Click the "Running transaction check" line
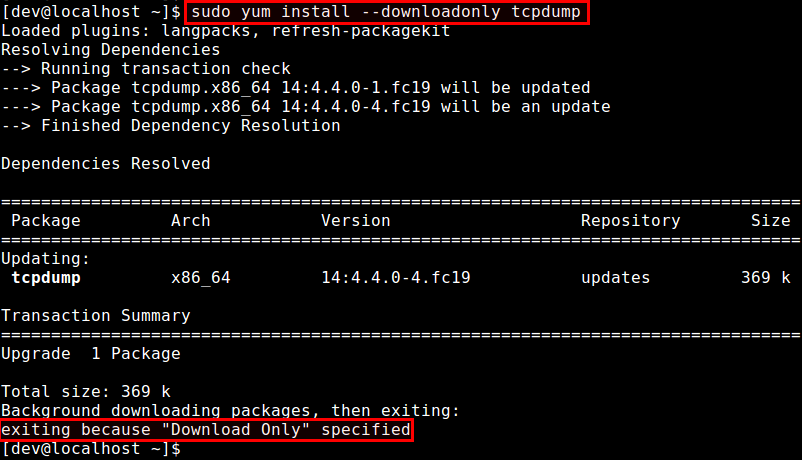The image size is (802, 460). [x=146, y=69]
